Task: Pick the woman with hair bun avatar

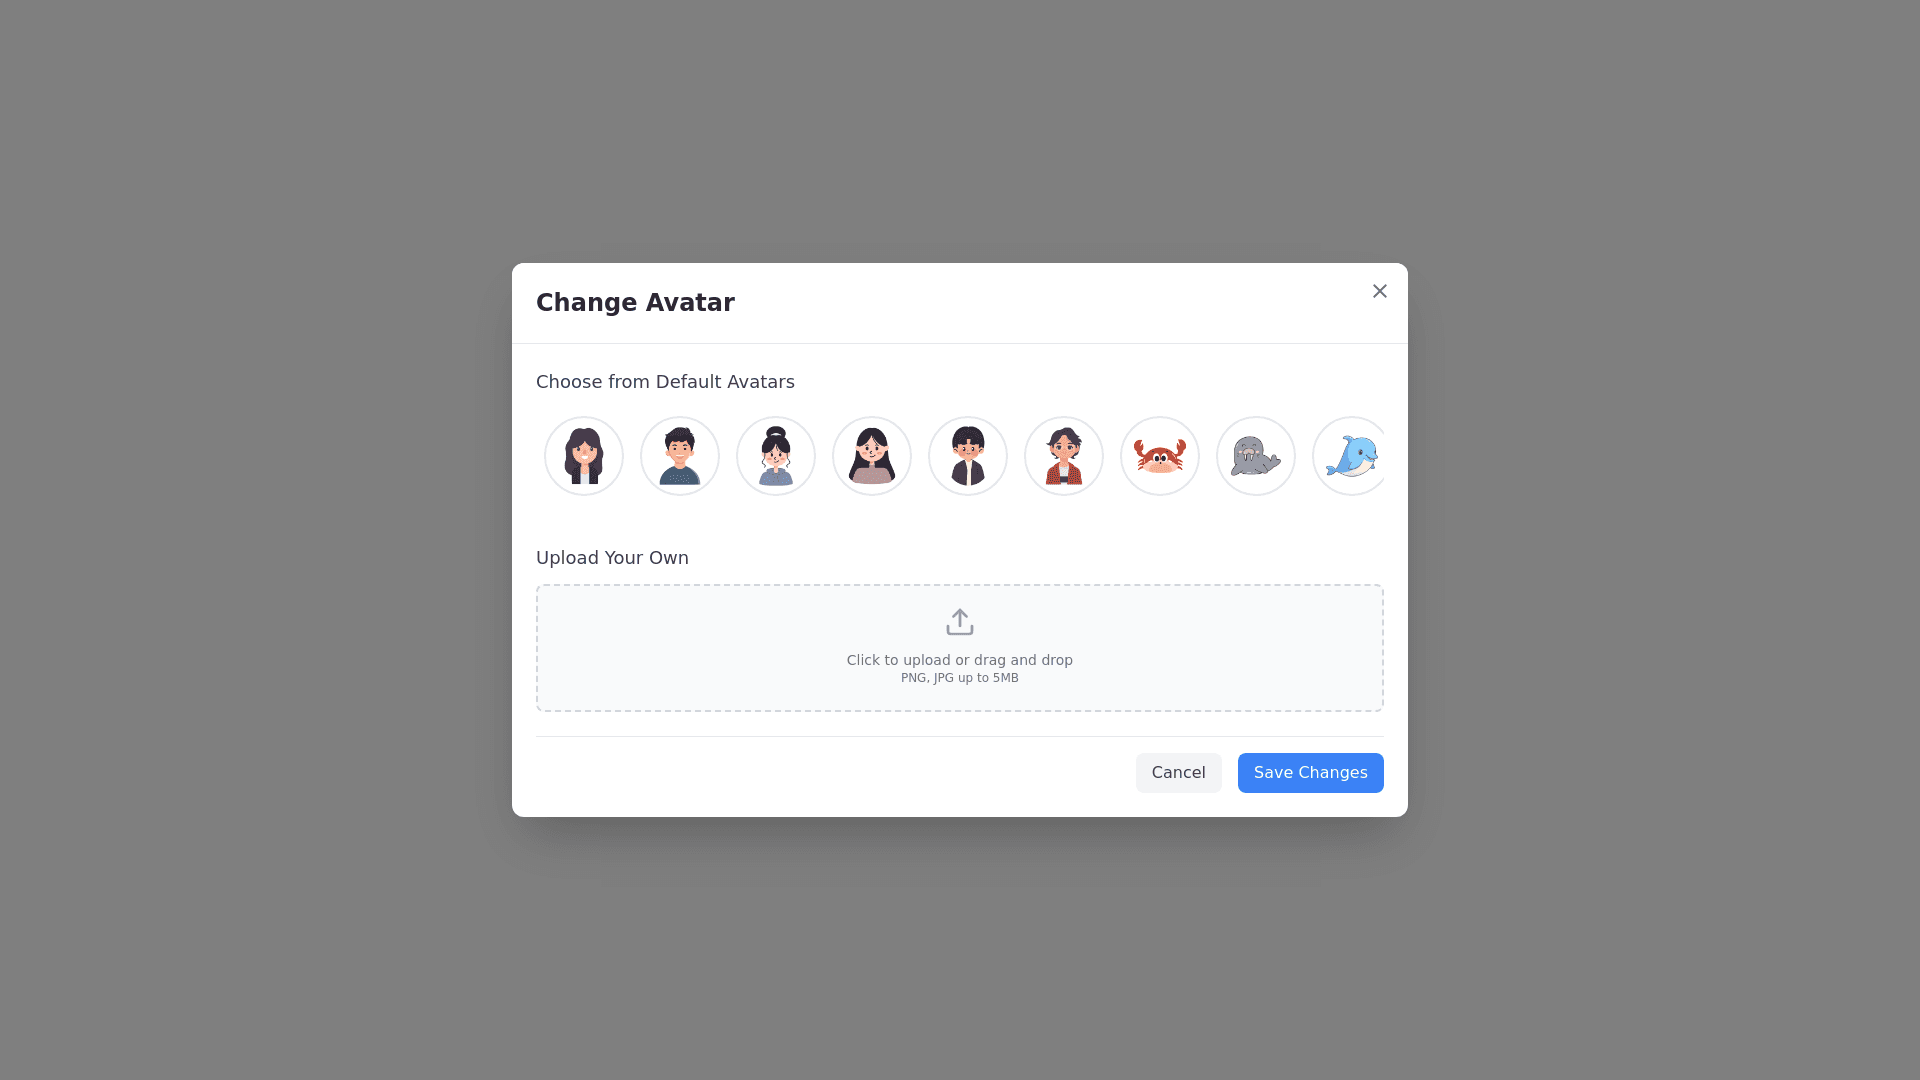Action: [776, 456]
